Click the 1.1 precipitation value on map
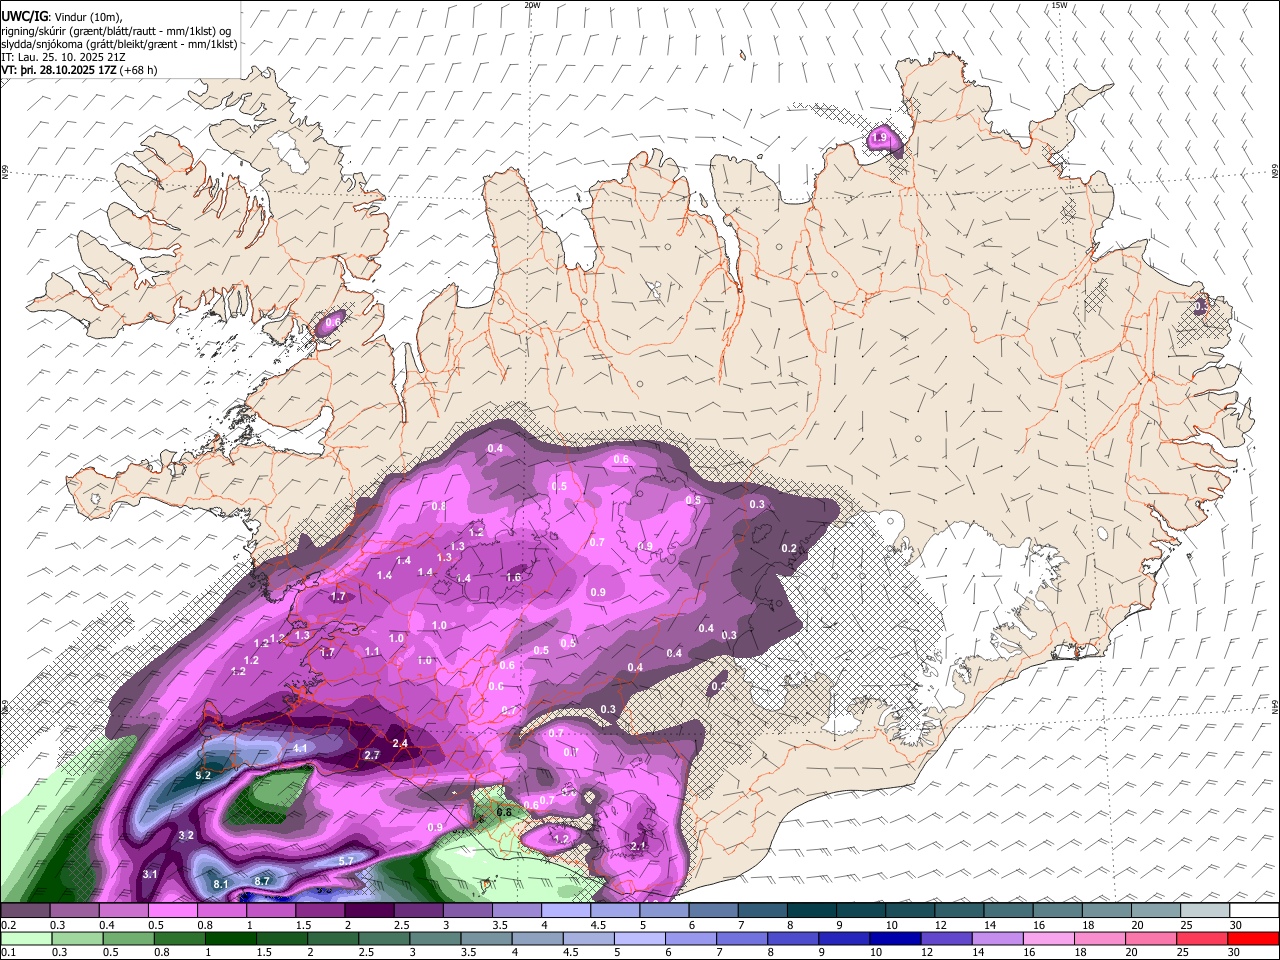The width and height of the screenshot is (1280, 960). pos(373,651)
